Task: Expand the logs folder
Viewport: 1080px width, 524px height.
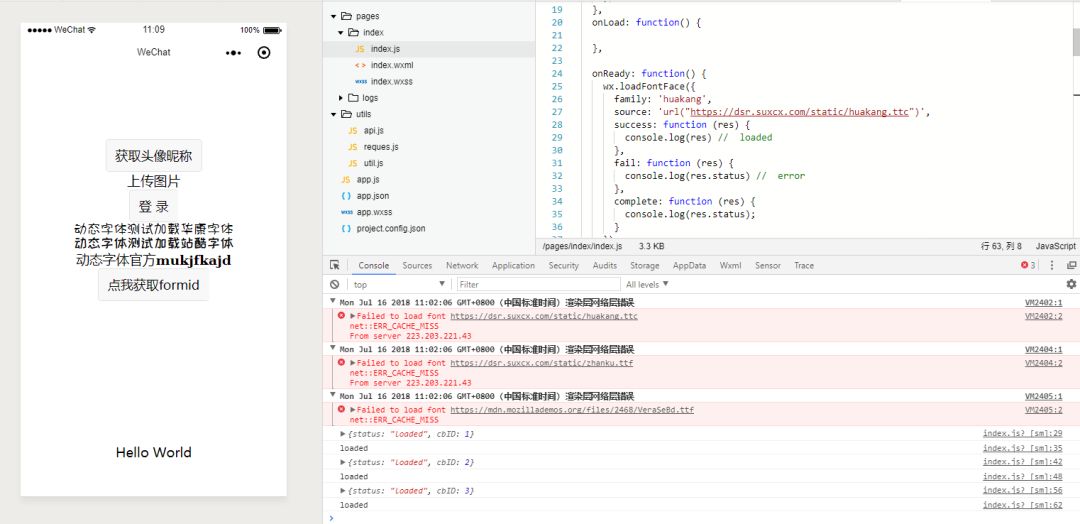Action: click(x=340, y=98)
